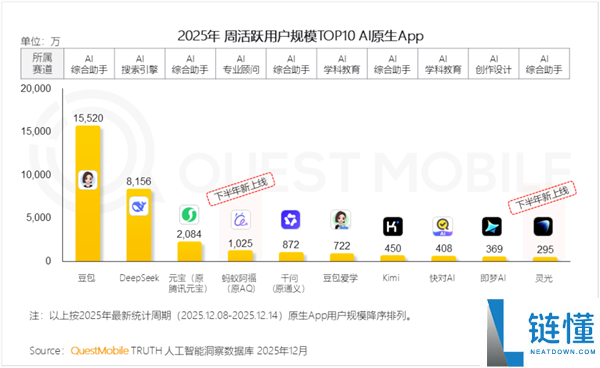Image resolution: width=600 pixels, height=368 pixels.
Task: Click the 下半年新上线 tag above 灵光
Action: point(542,197)
